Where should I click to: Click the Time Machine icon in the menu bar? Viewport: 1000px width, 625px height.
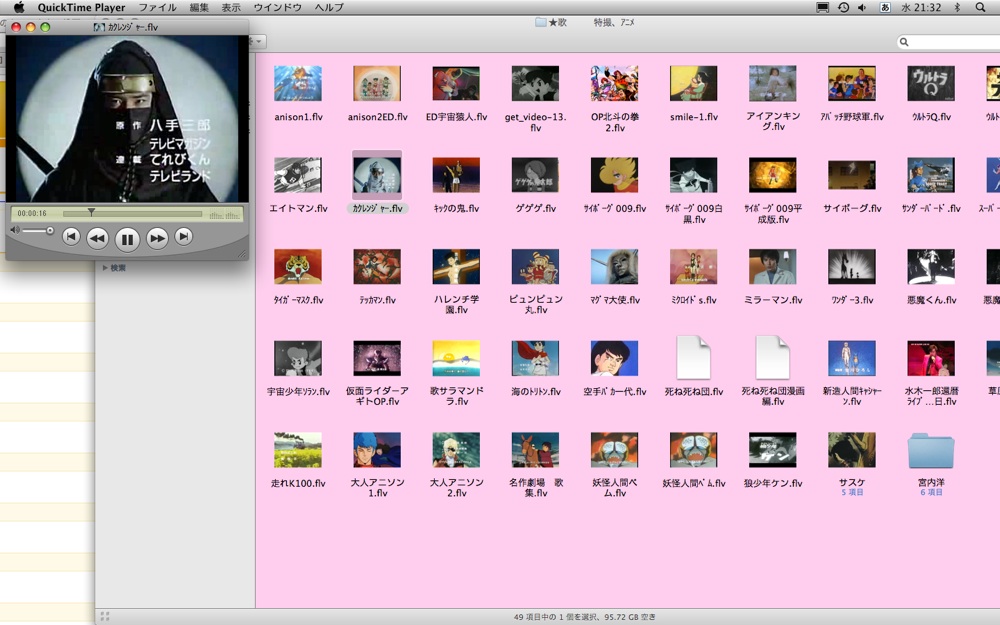[x=843, y=7]
